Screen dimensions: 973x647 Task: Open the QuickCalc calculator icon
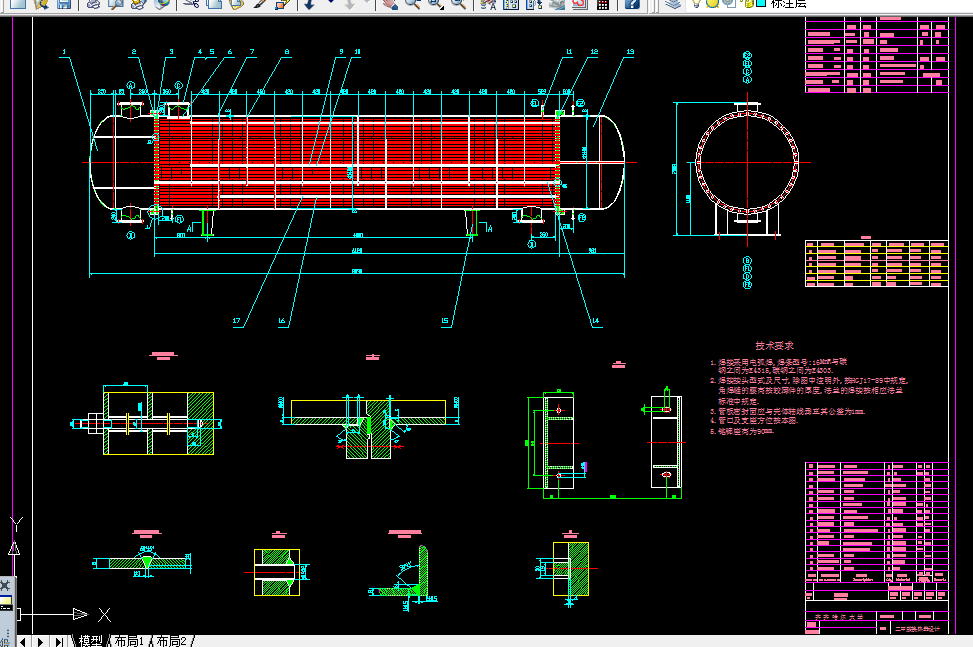603,4
